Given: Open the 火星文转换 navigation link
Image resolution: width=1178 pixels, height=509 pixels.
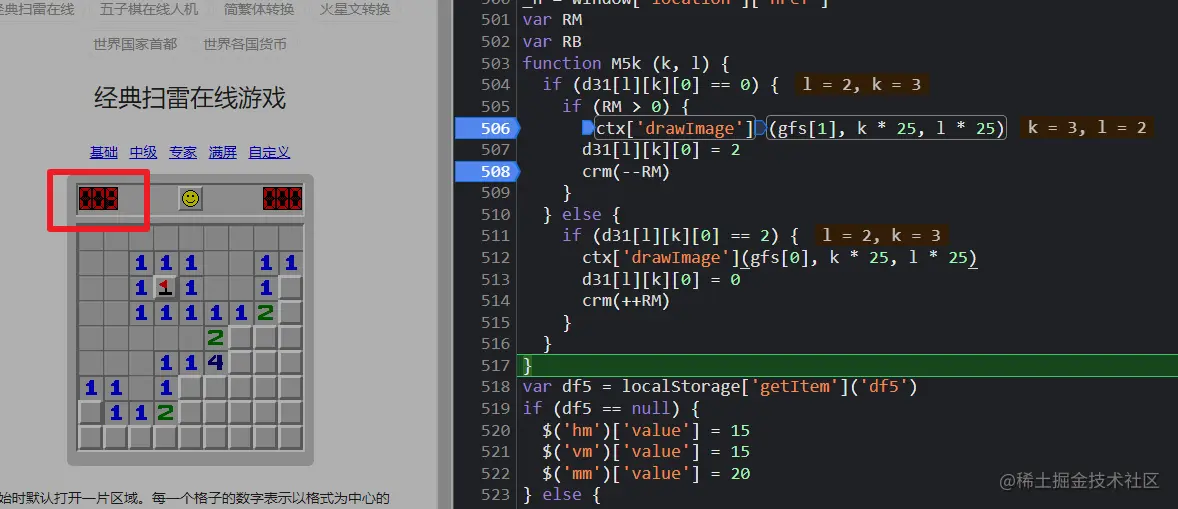Looking at the screenshot, I should pos(355,9).
